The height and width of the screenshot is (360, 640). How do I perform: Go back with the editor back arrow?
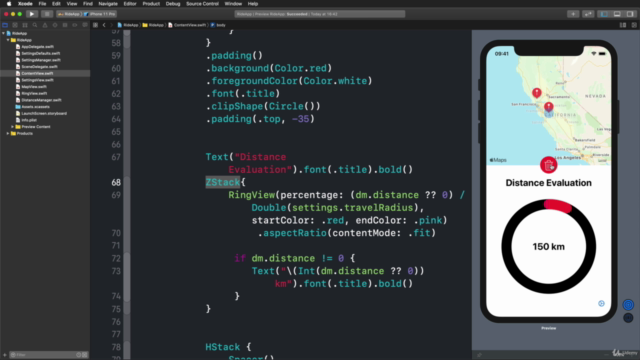pos(104,25)
